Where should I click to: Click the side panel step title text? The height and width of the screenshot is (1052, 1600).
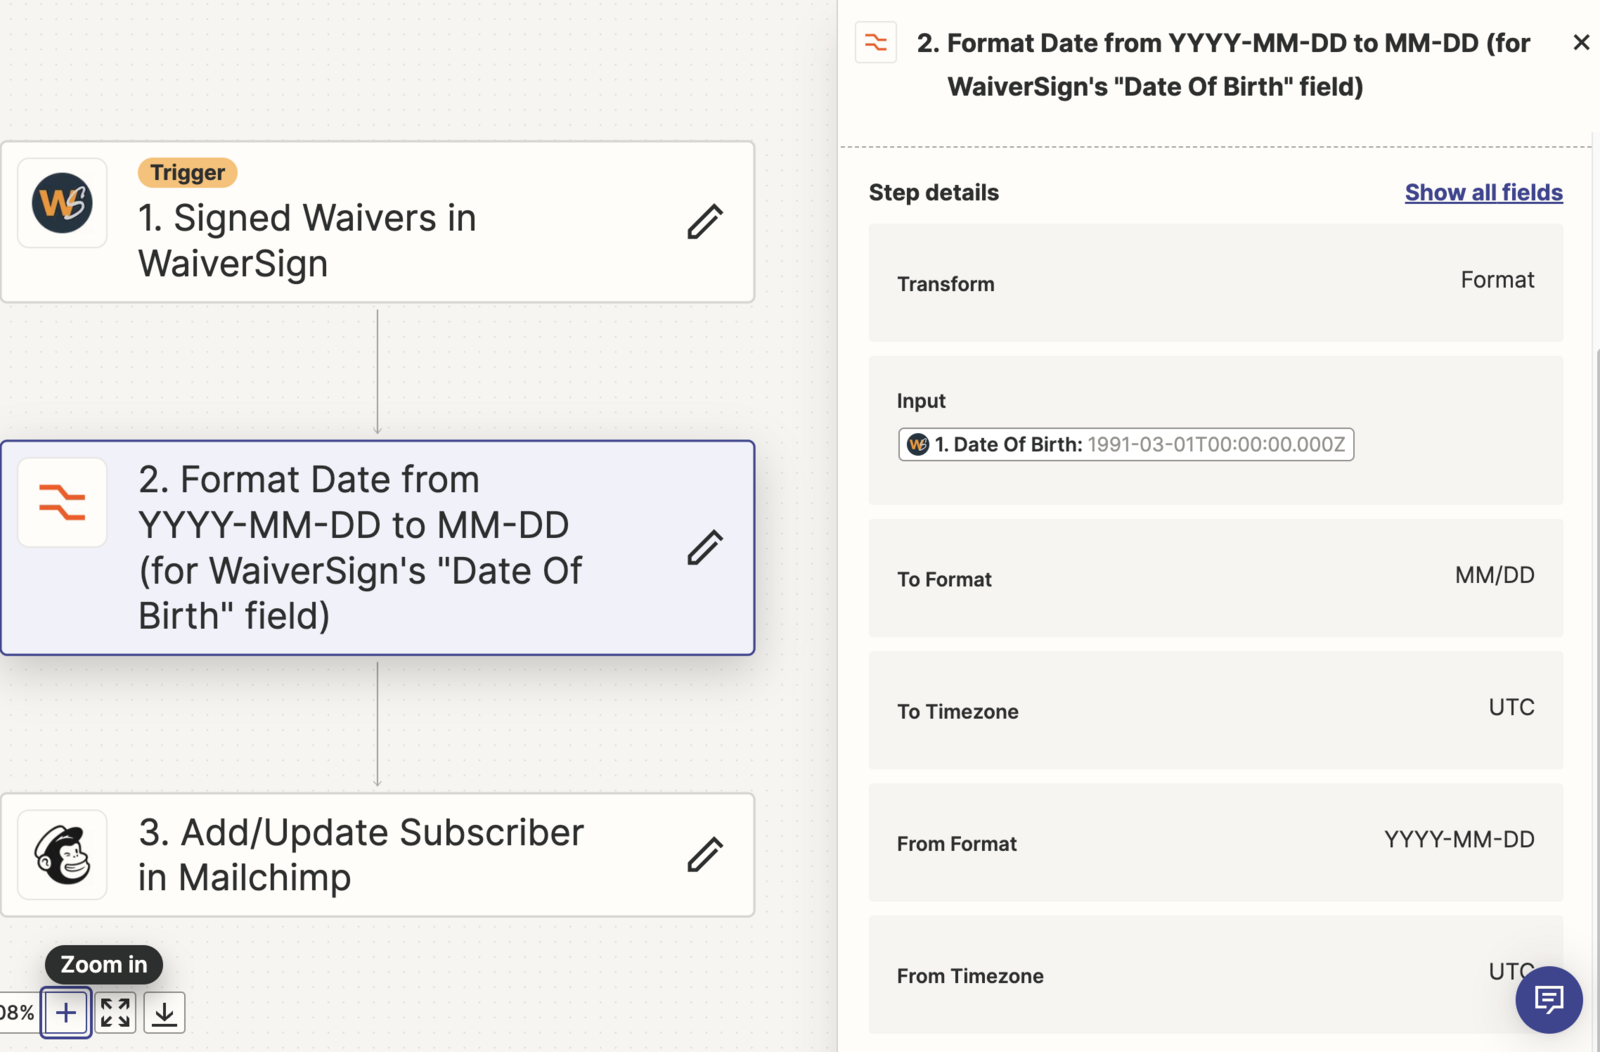[x=1224, y=64]
